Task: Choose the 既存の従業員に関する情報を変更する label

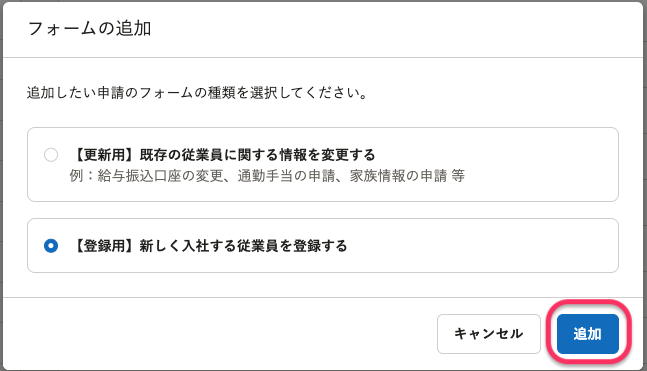Action: pos(257,155)
